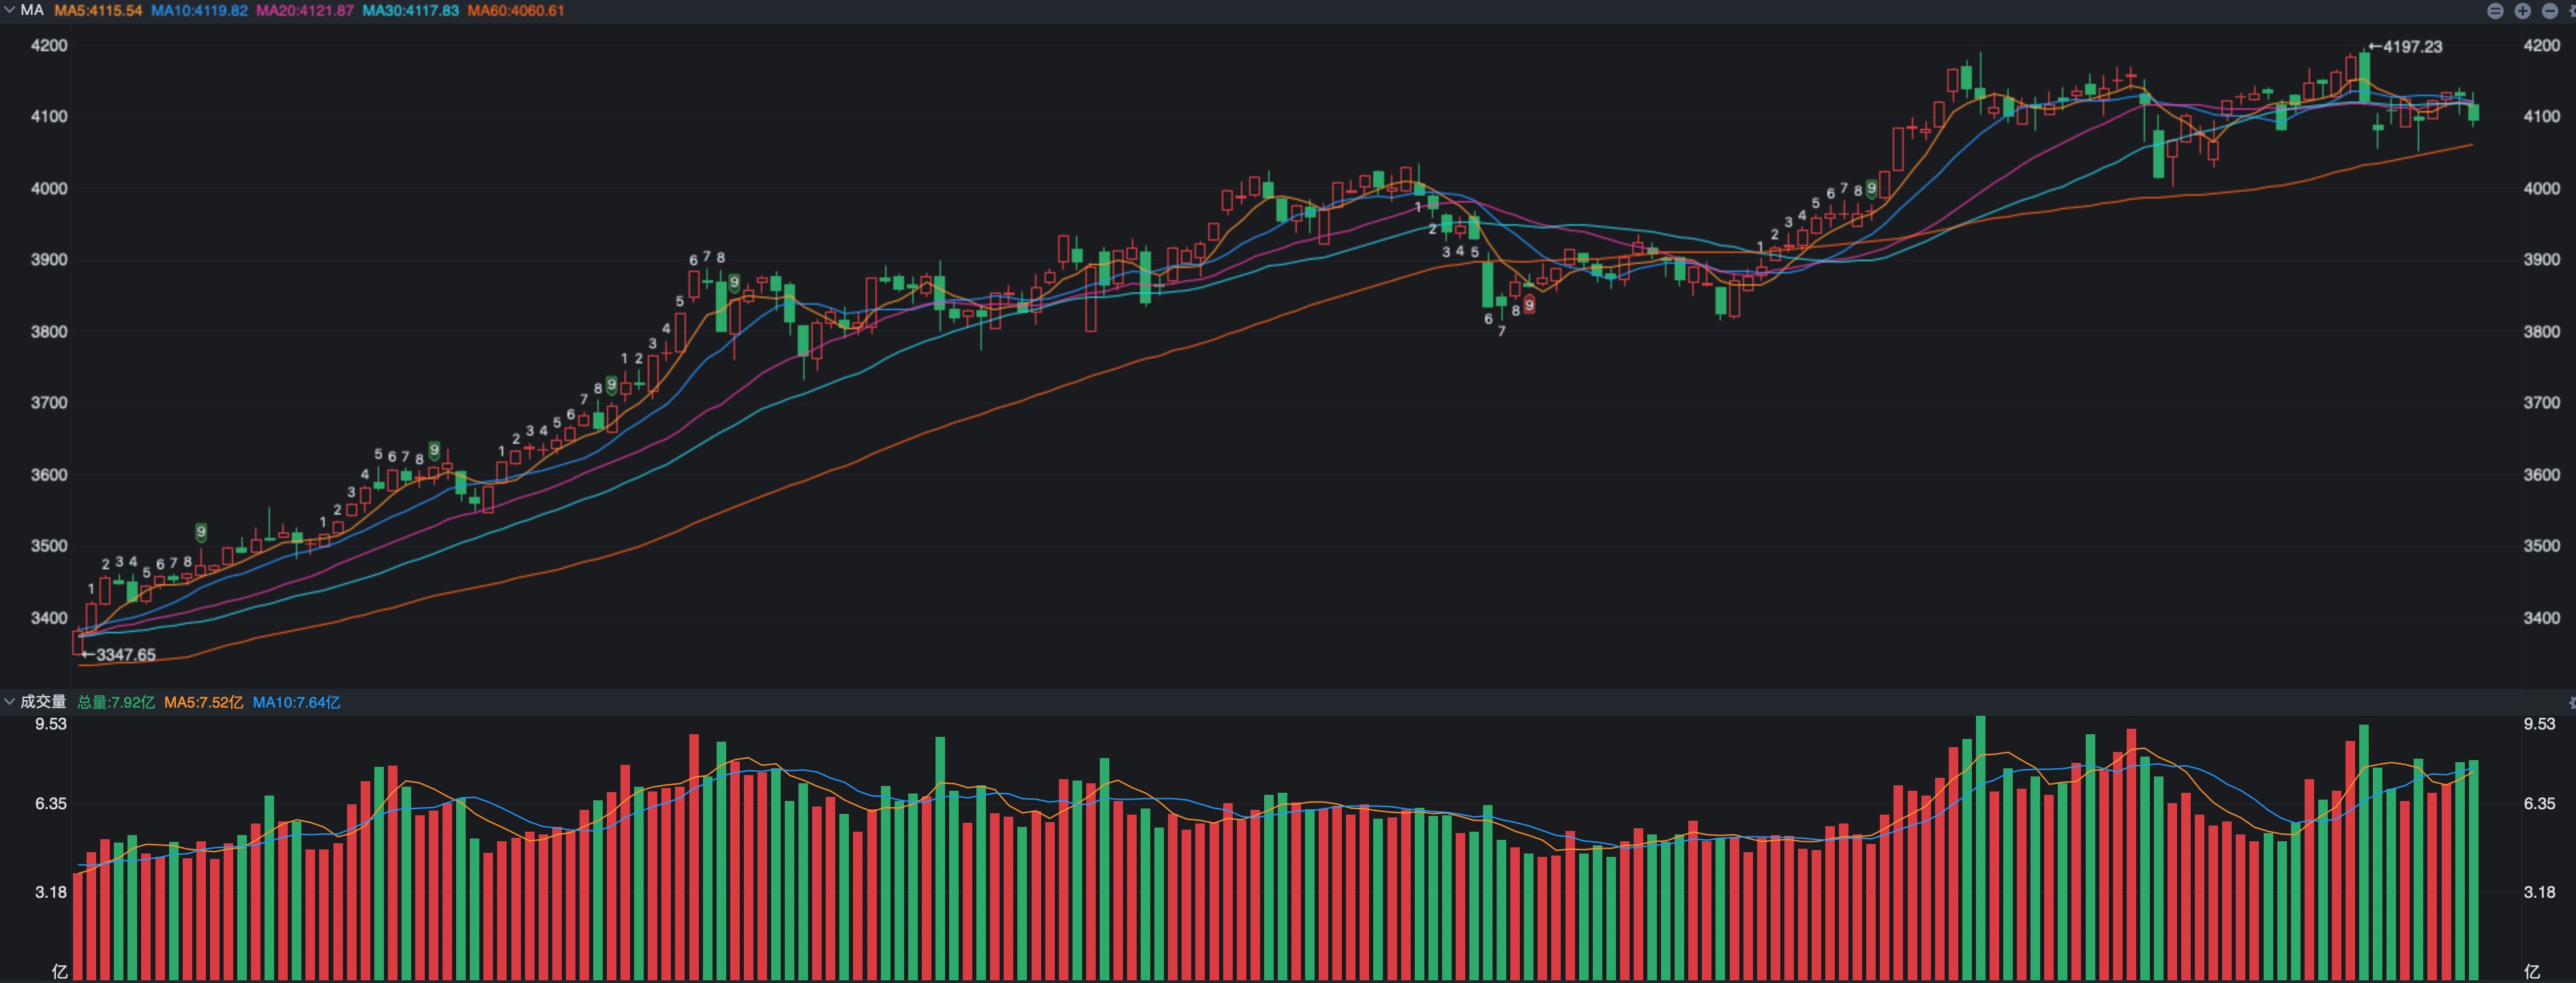Expand the 成交量 indicator dropdown chevron
Viewport: 2576px width, 983px height.
coord(9,702)
